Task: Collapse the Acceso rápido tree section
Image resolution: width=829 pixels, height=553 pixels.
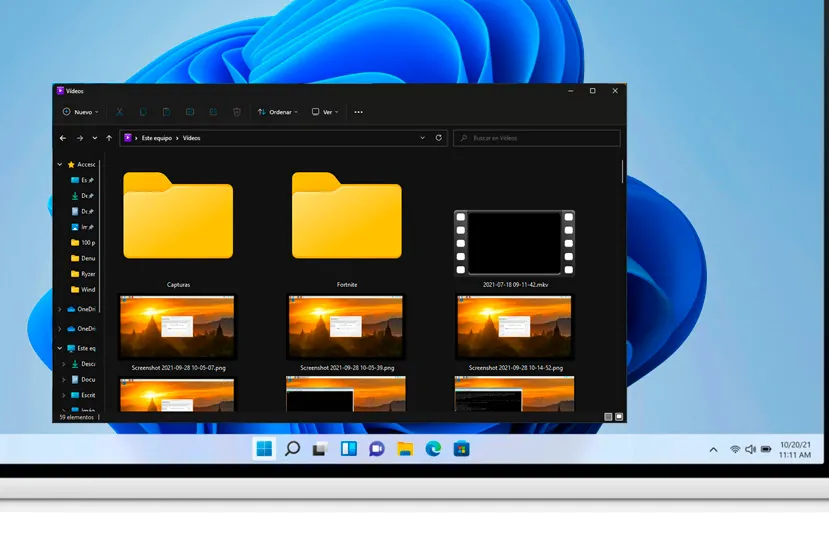Action: pyautogui.click(x=60, y=164)
